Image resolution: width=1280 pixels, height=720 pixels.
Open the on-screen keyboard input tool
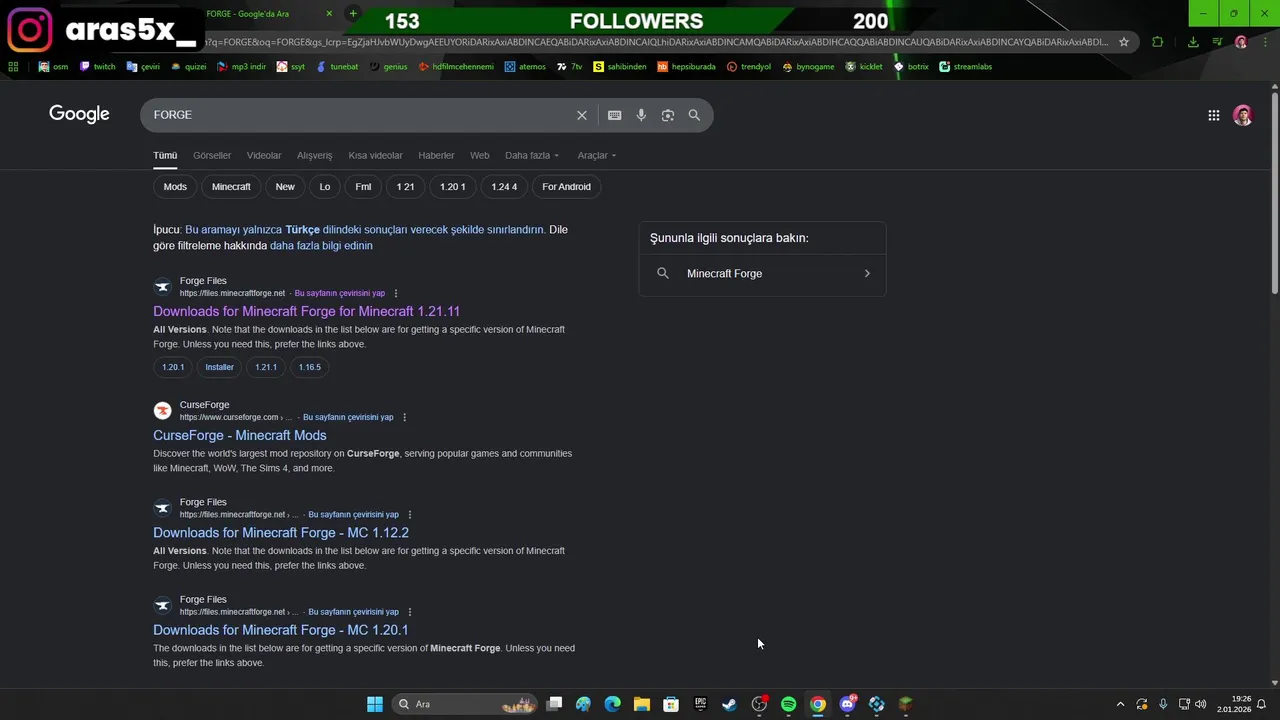615,115
